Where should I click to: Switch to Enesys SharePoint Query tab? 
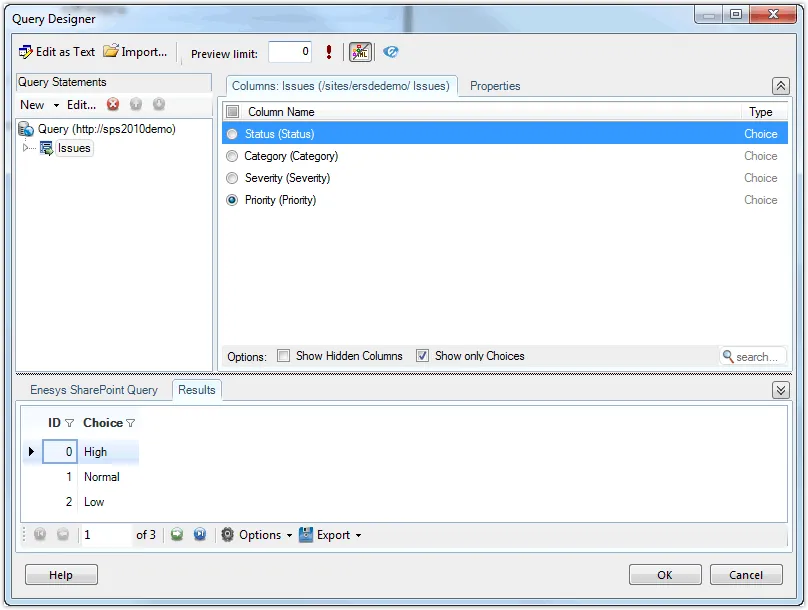pos(94,390)
